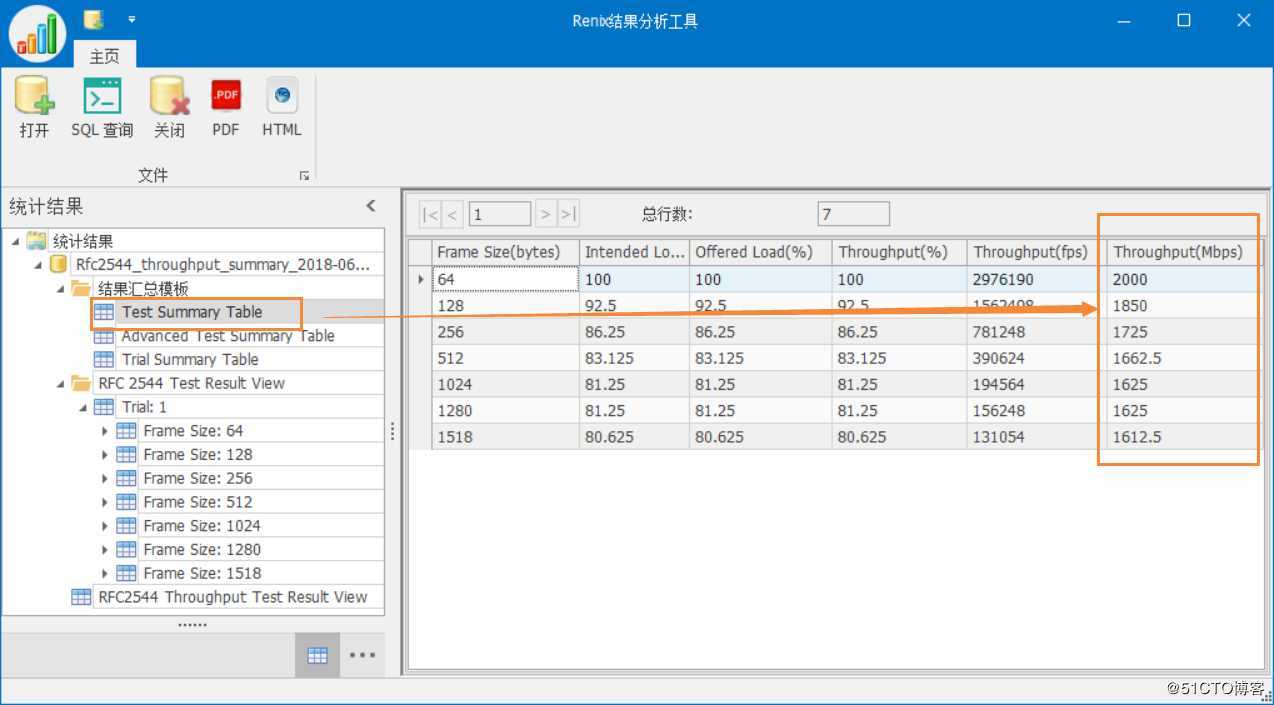Click the 194564 fps cell

[1037, 384]
